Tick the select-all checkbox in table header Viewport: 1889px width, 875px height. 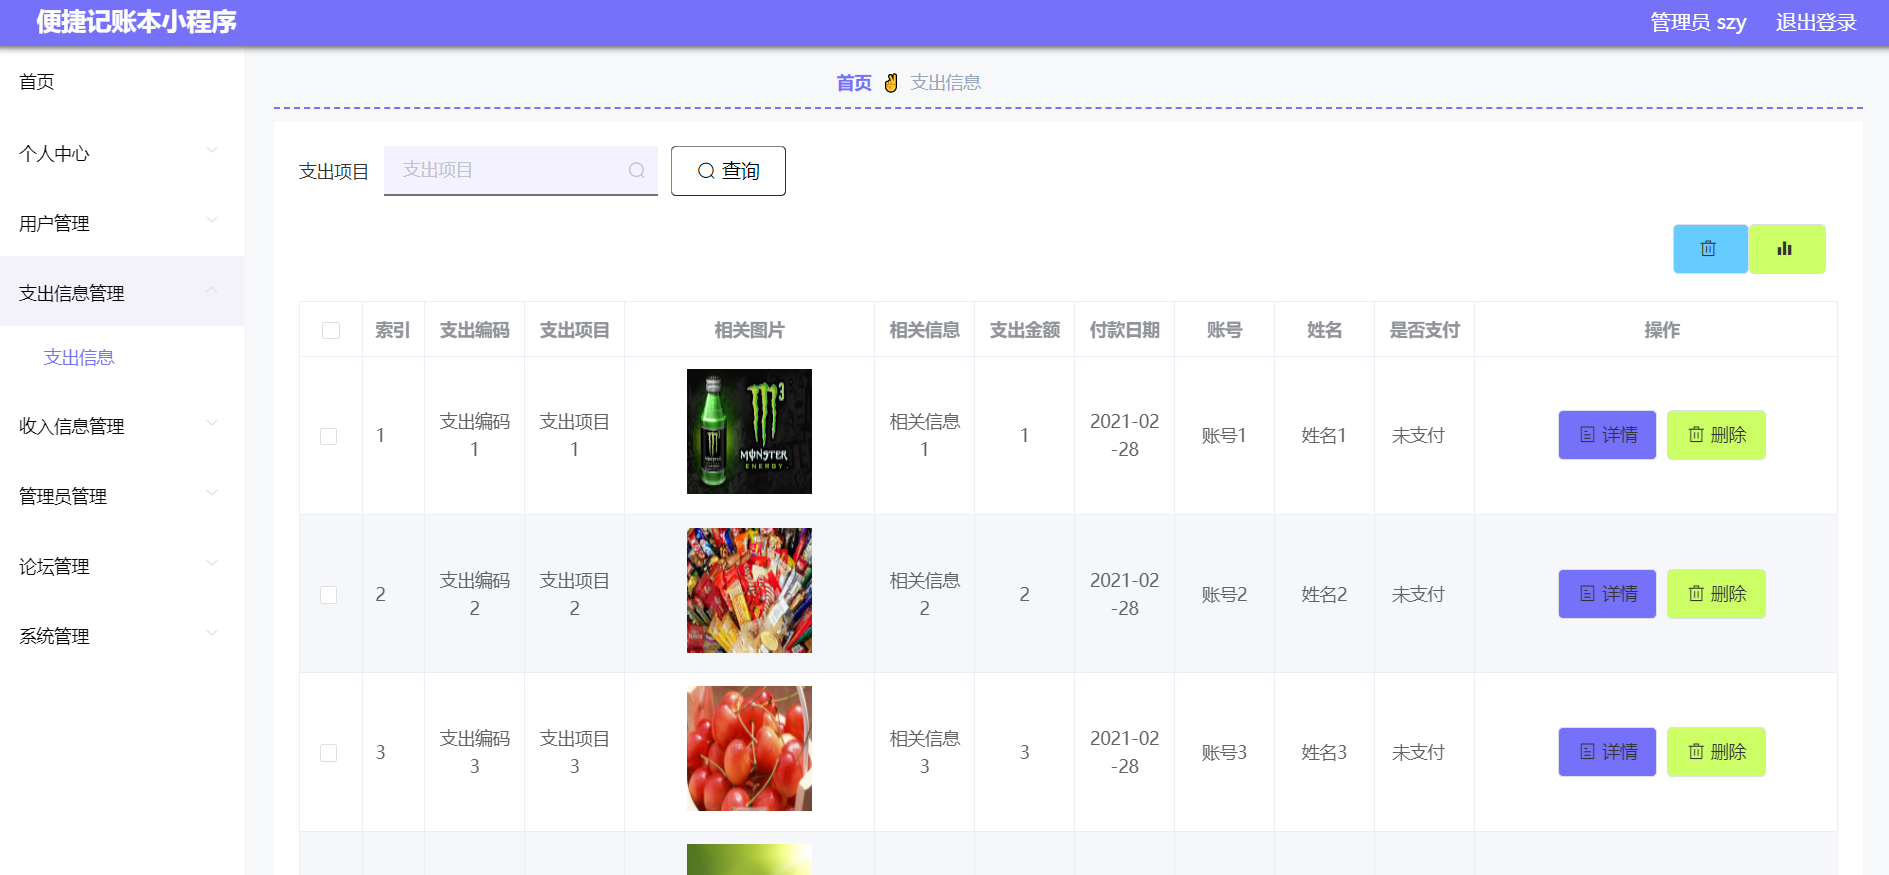tap(331, 331)
